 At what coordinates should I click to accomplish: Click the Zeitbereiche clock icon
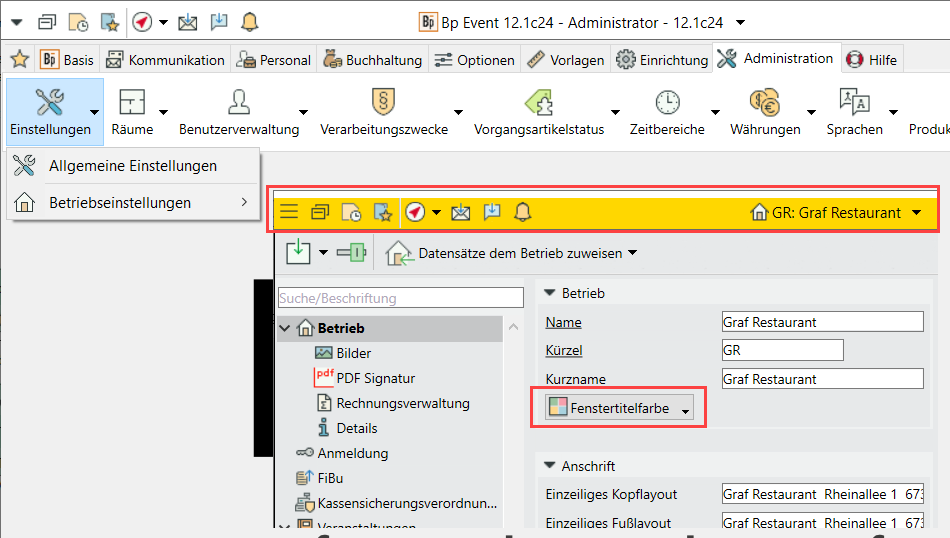(x=667, y=102)
